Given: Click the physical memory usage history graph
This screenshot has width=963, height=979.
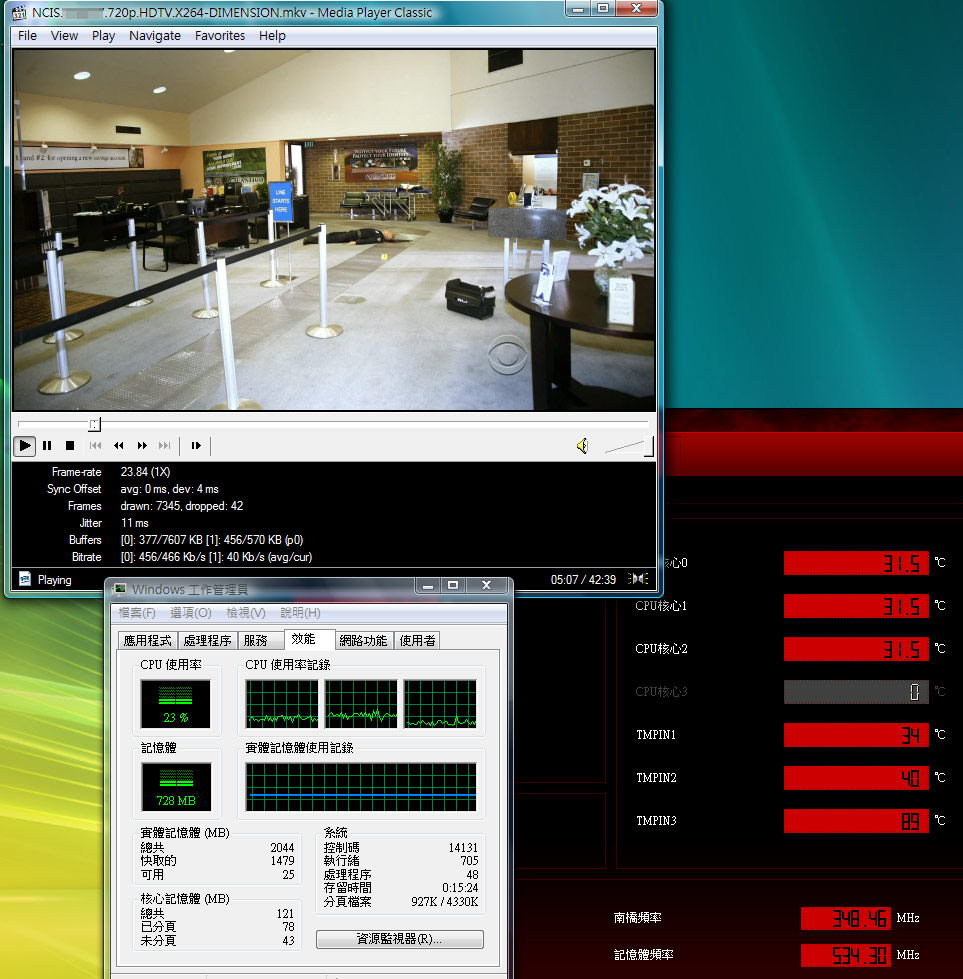Looking at the screenshot, I should (361, 787).
